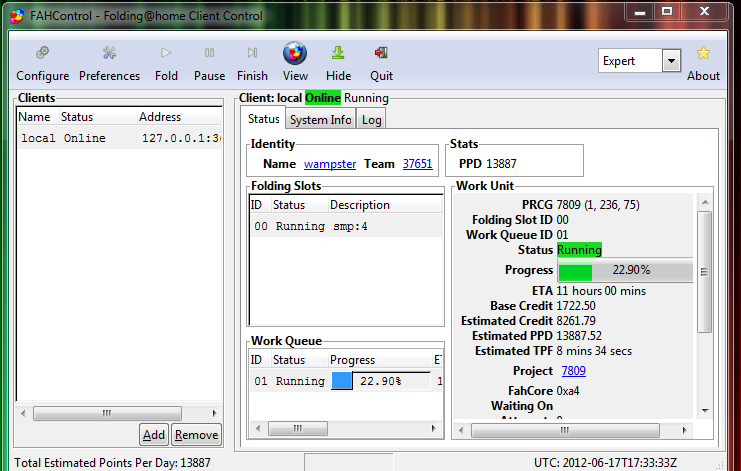741x471 pixels.
Task: Click Work Unit horizontal scrollbar thumb
Action: (565, 430)
